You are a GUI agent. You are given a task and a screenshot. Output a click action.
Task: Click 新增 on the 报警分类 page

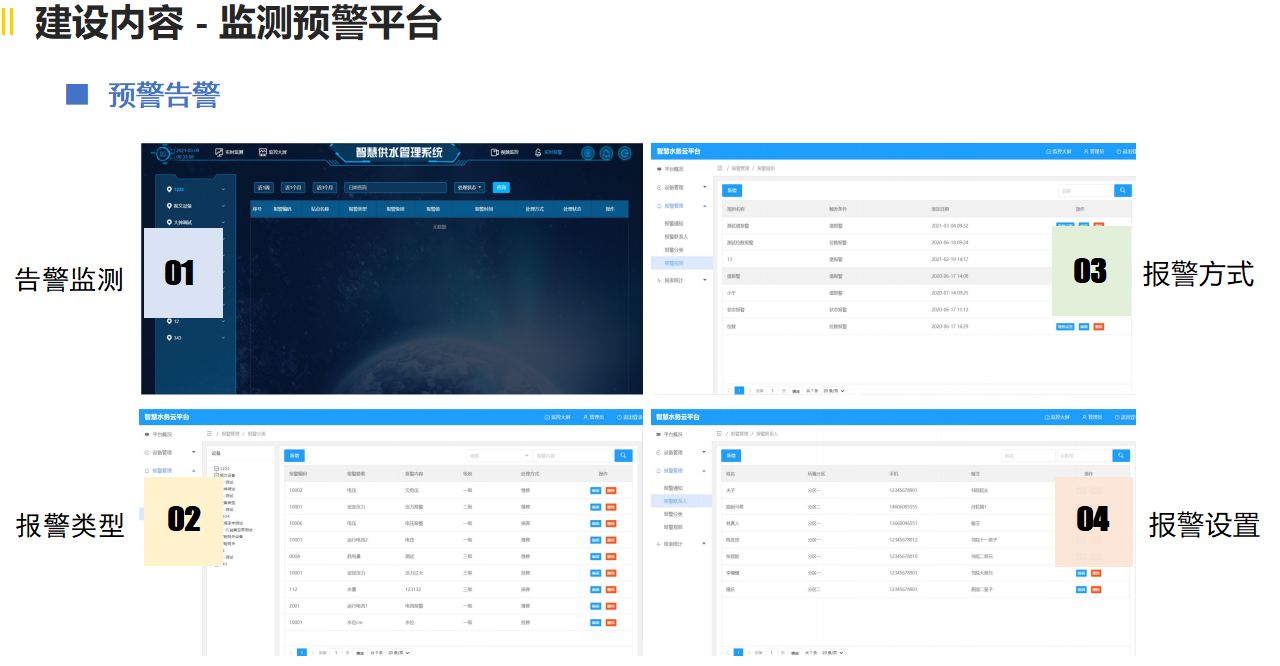click(x=295, y=455)
